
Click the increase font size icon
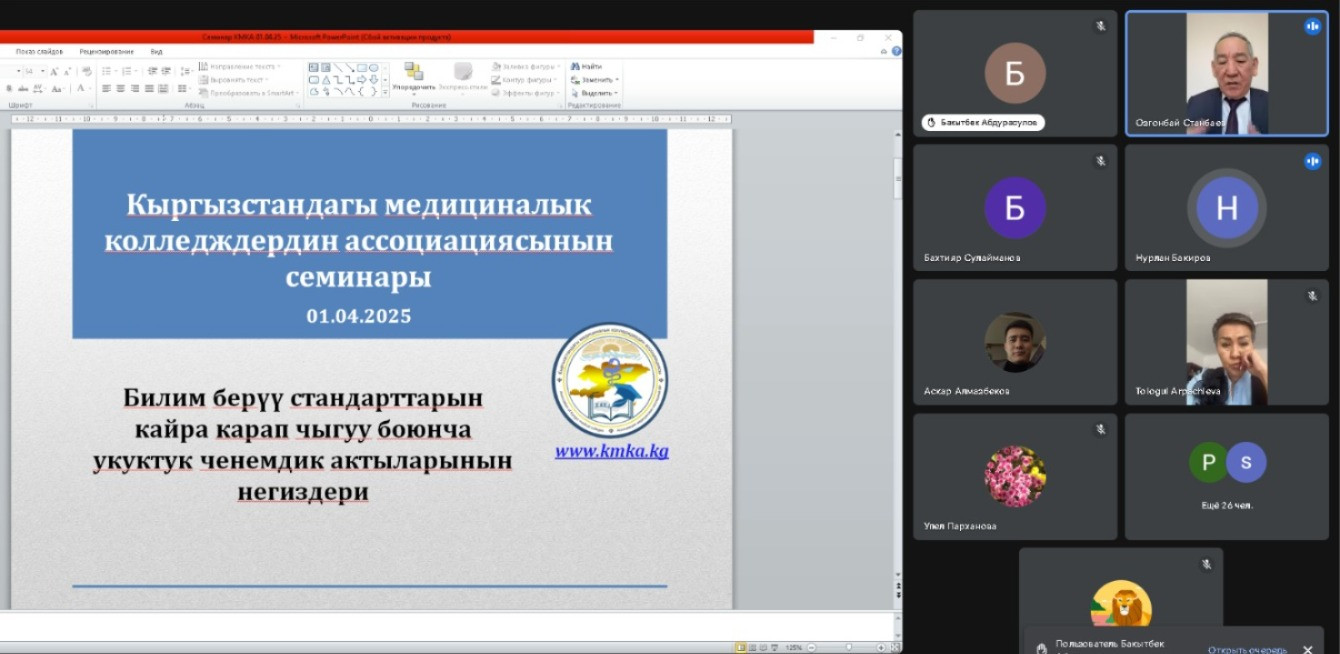click(x=54, y=72)
